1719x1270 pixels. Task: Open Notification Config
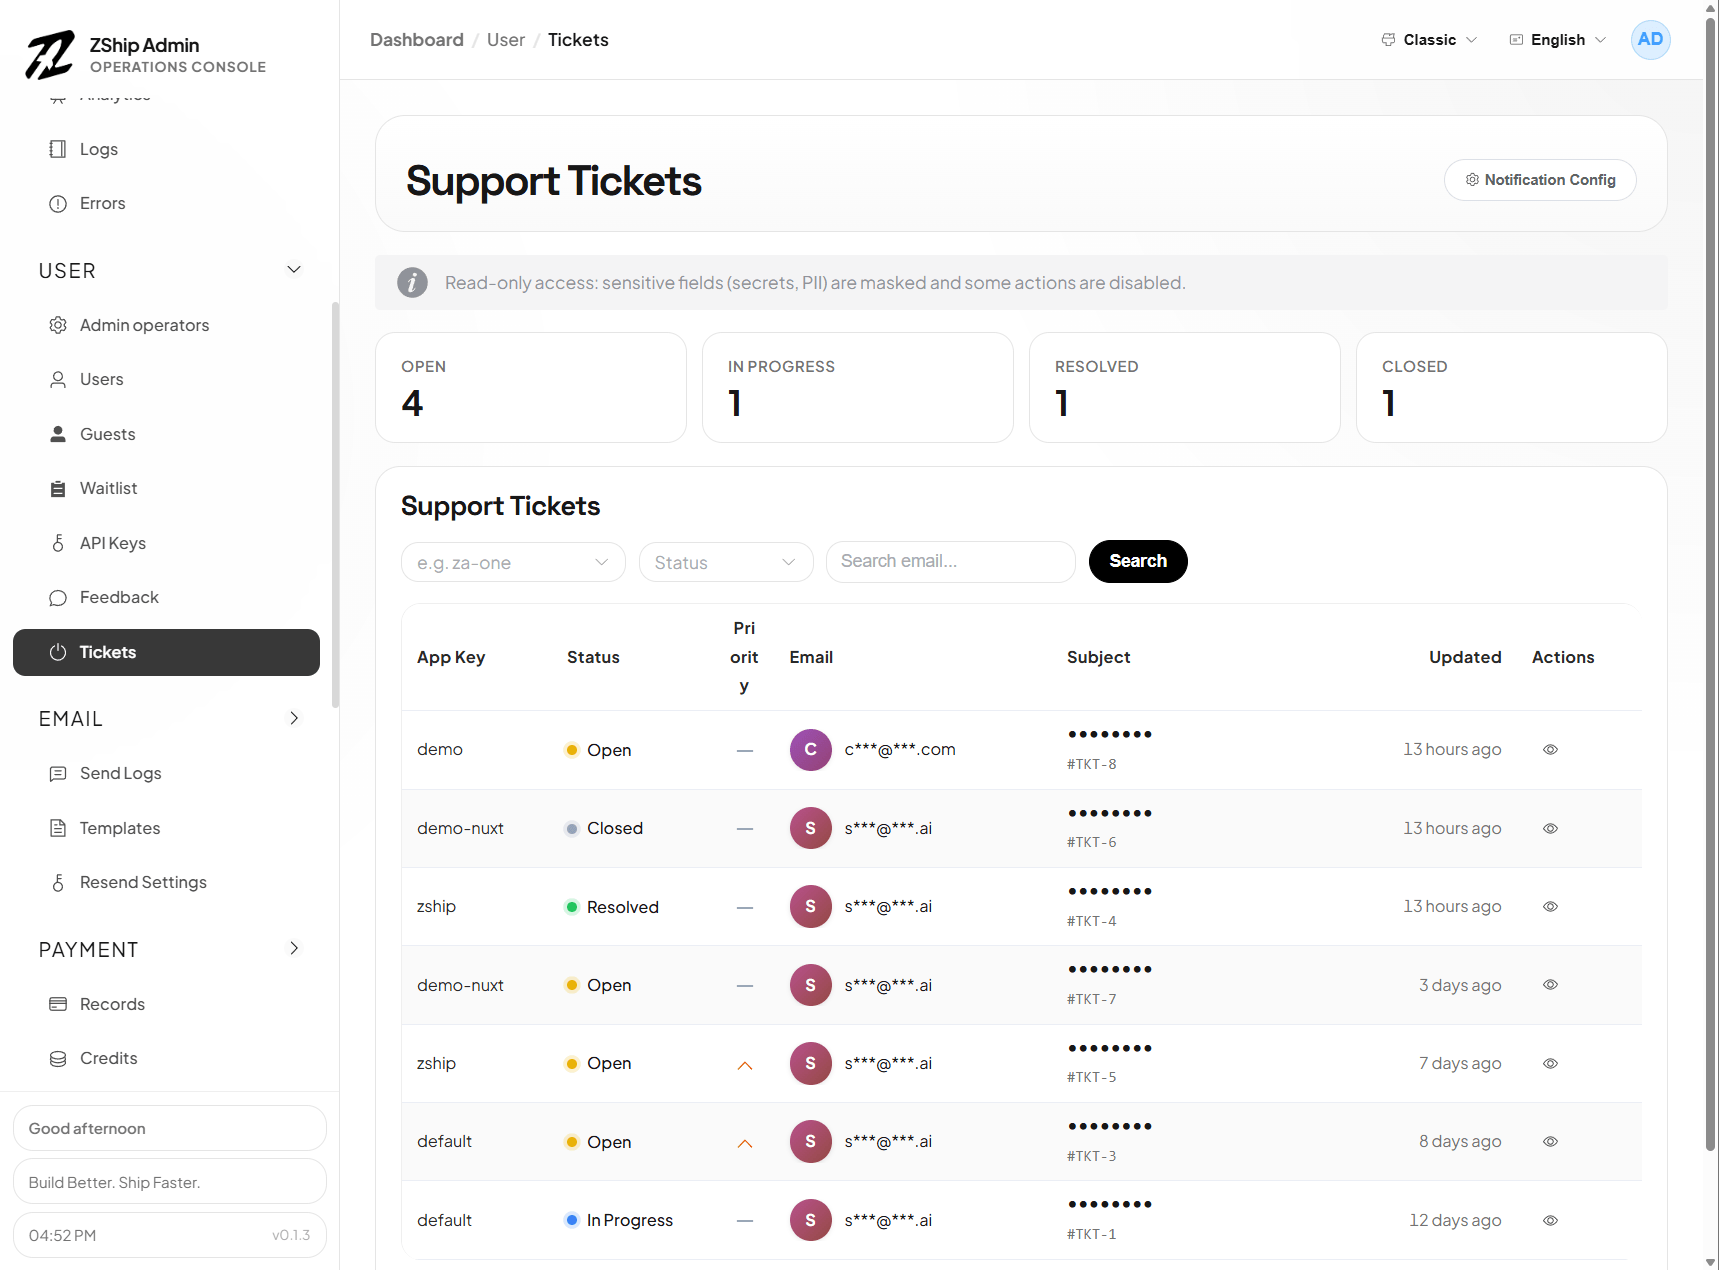pyautogui.click(x=1539, y=180)
